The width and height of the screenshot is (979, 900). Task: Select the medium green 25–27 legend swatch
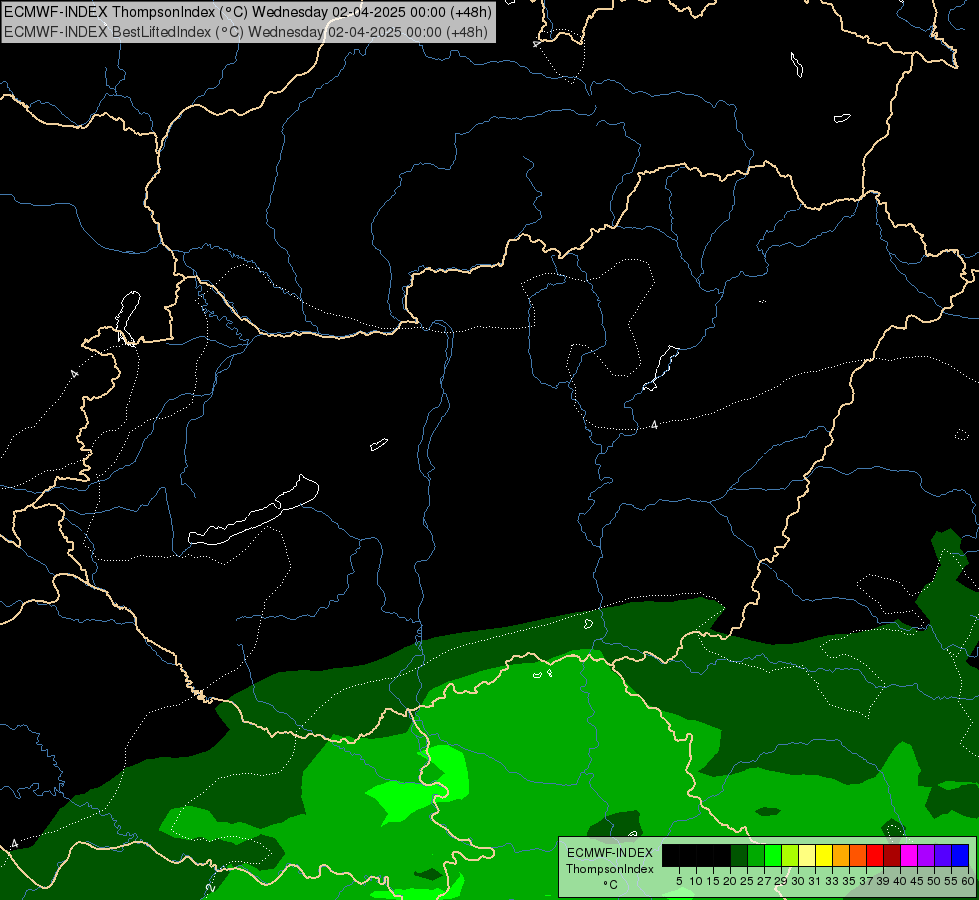[756, 855]
